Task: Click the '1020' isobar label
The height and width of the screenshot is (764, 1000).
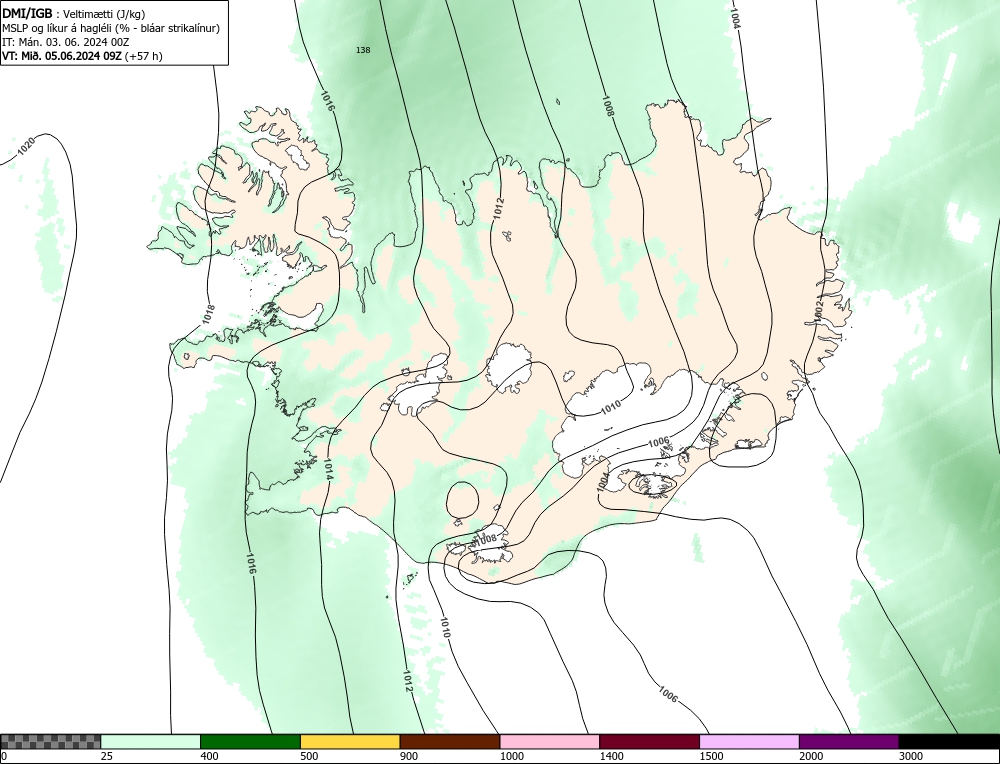Action: click(x=27, y=147)
